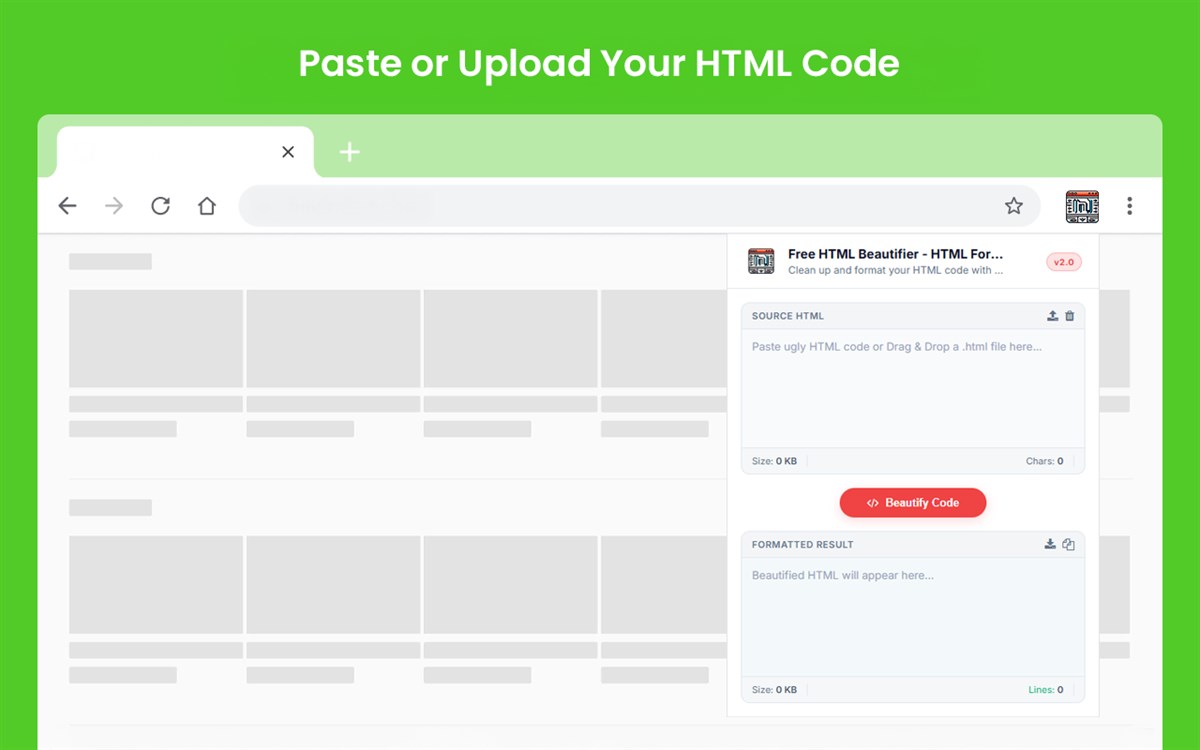Click the browser forward arrow
The height and width of the screenshot is (750, 1200).
[114, 206]
